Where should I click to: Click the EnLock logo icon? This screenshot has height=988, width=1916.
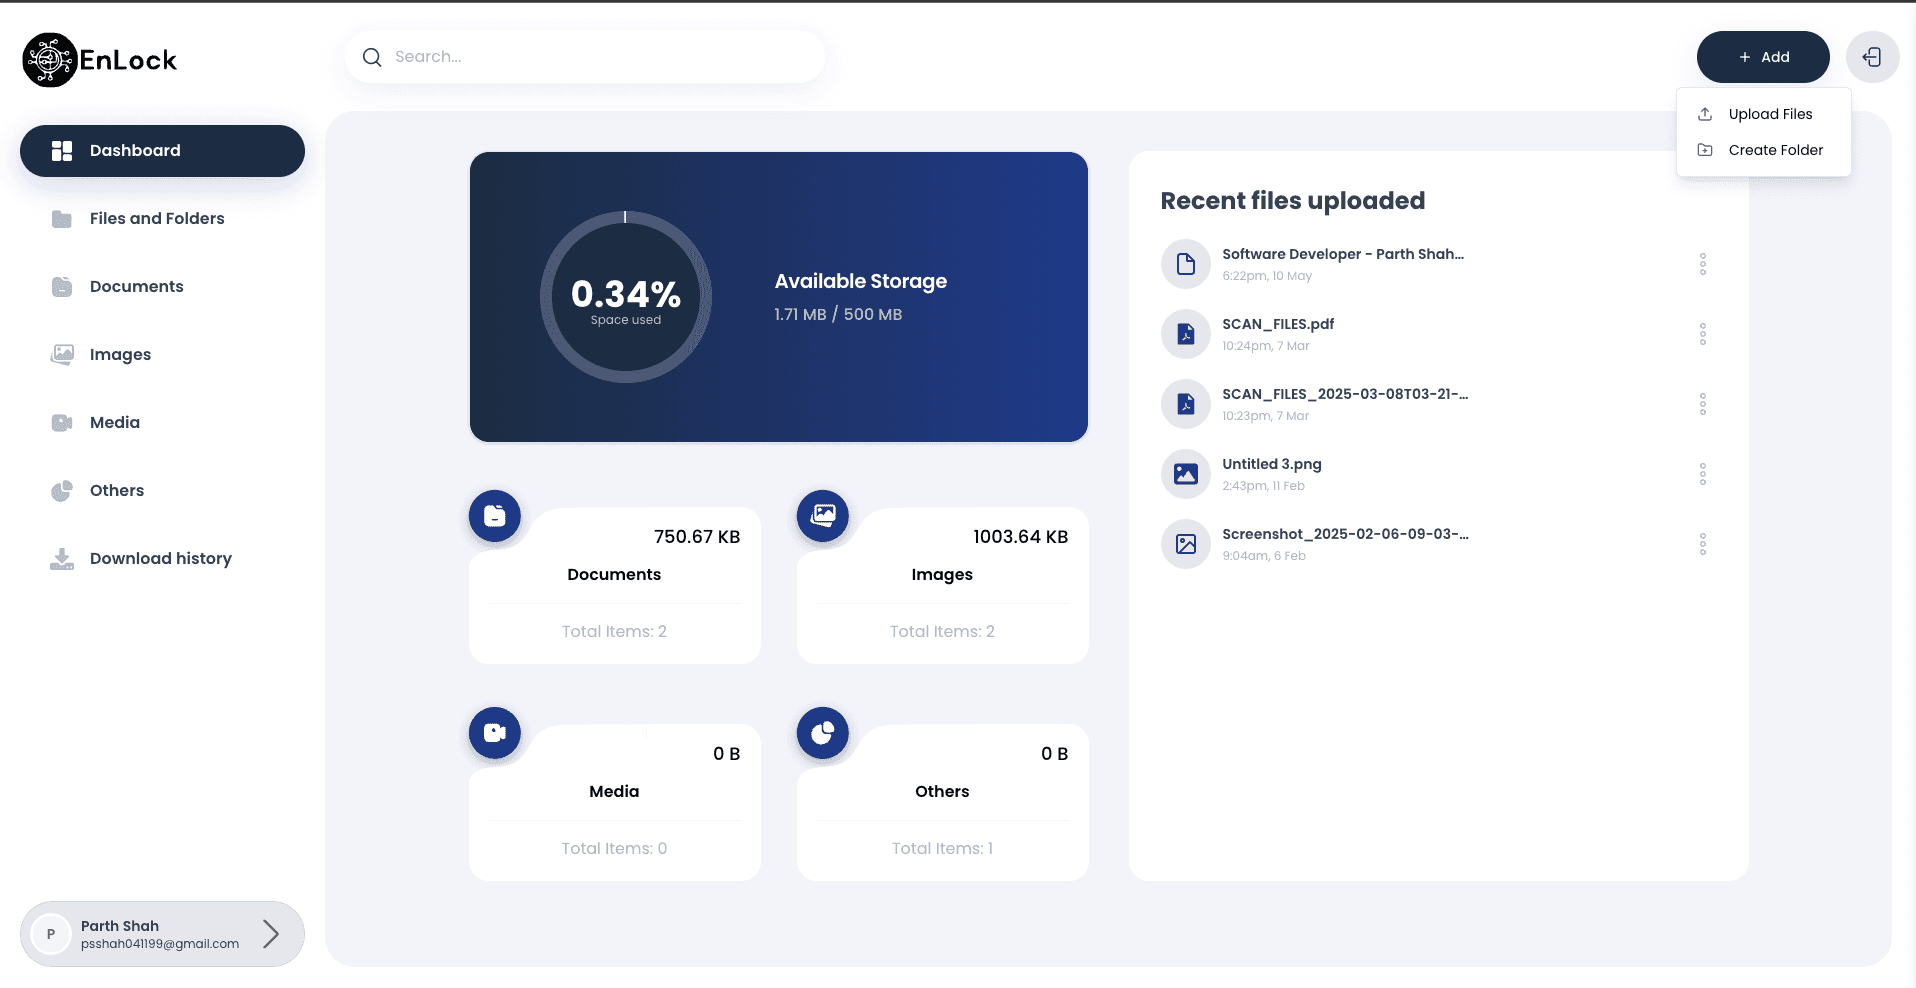point(49,59)
